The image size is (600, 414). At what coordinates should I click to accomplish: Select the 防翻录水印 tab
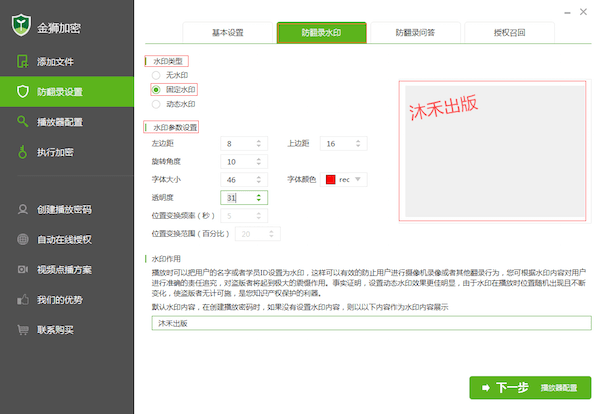coord(321,33)
